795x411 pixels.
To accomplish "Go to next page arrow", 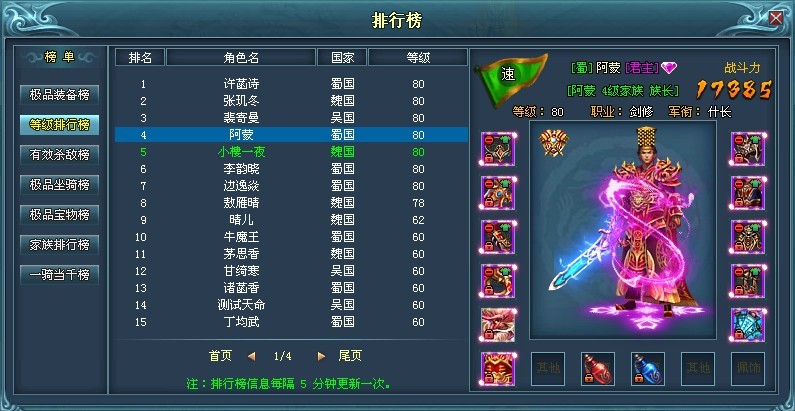I will pyautogui.click(x=321, y=356).
